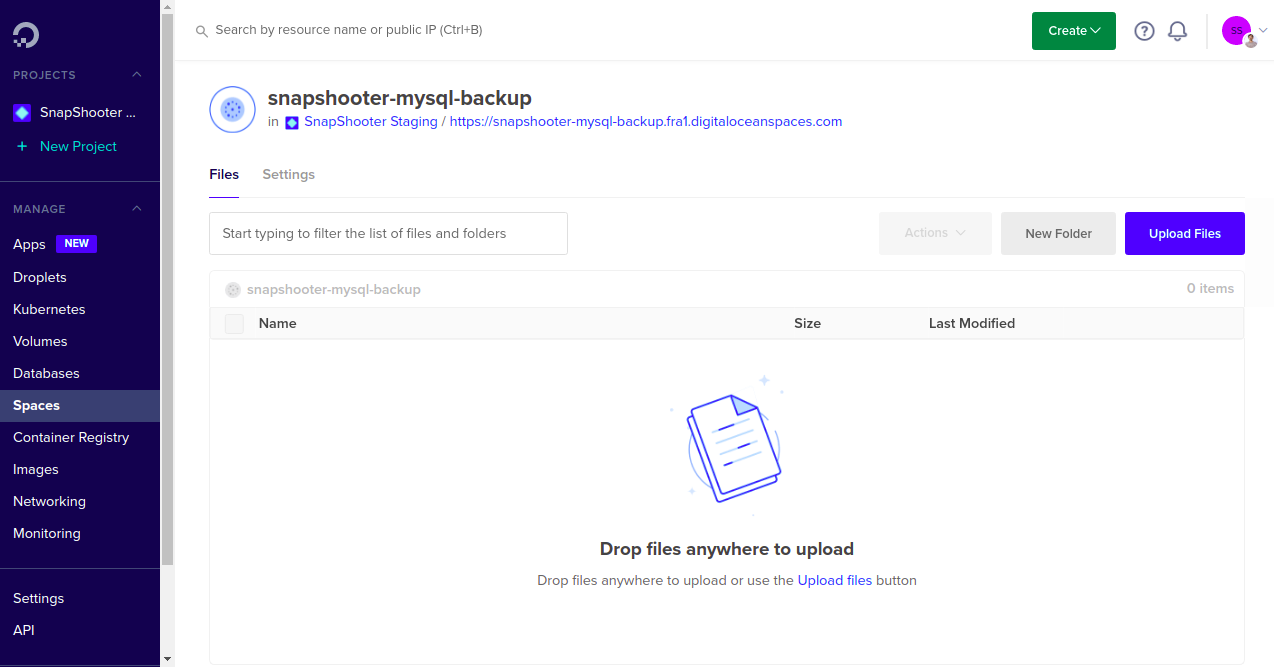The width and height of the screenshot is (1274, 667).
Task: Click the inline Upload files link
Action: tap(835, 580)
